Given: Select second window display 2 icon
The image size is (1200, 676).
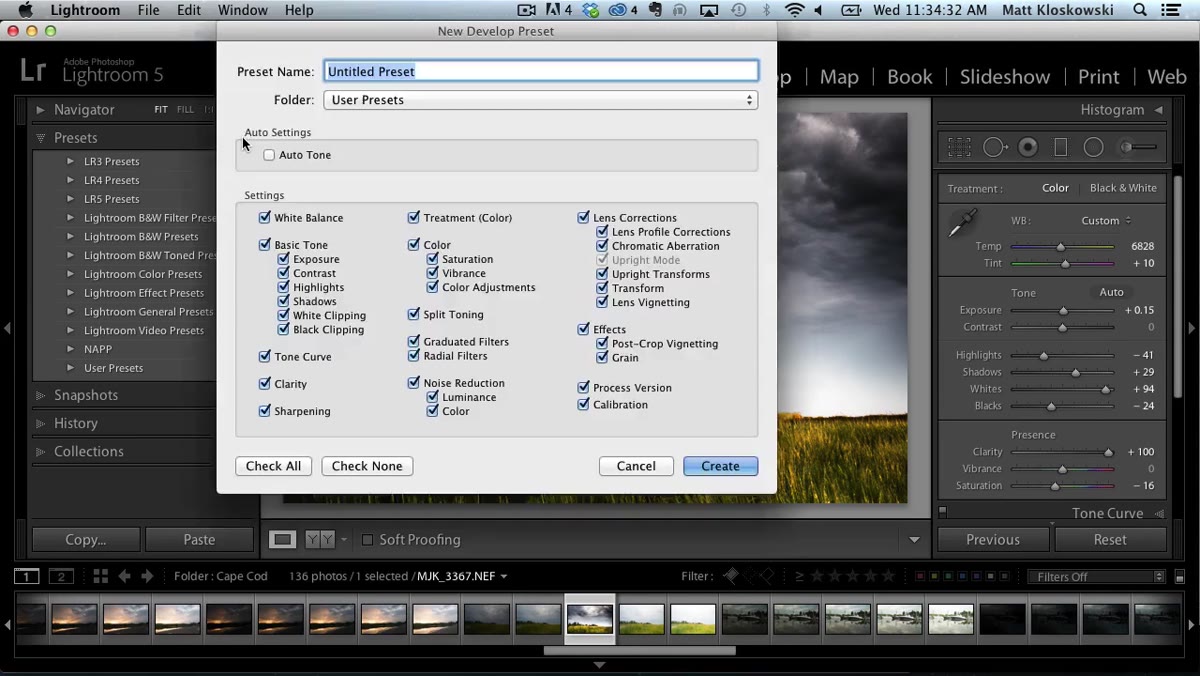Looking at the screenshot, I should tap(62, 576).
